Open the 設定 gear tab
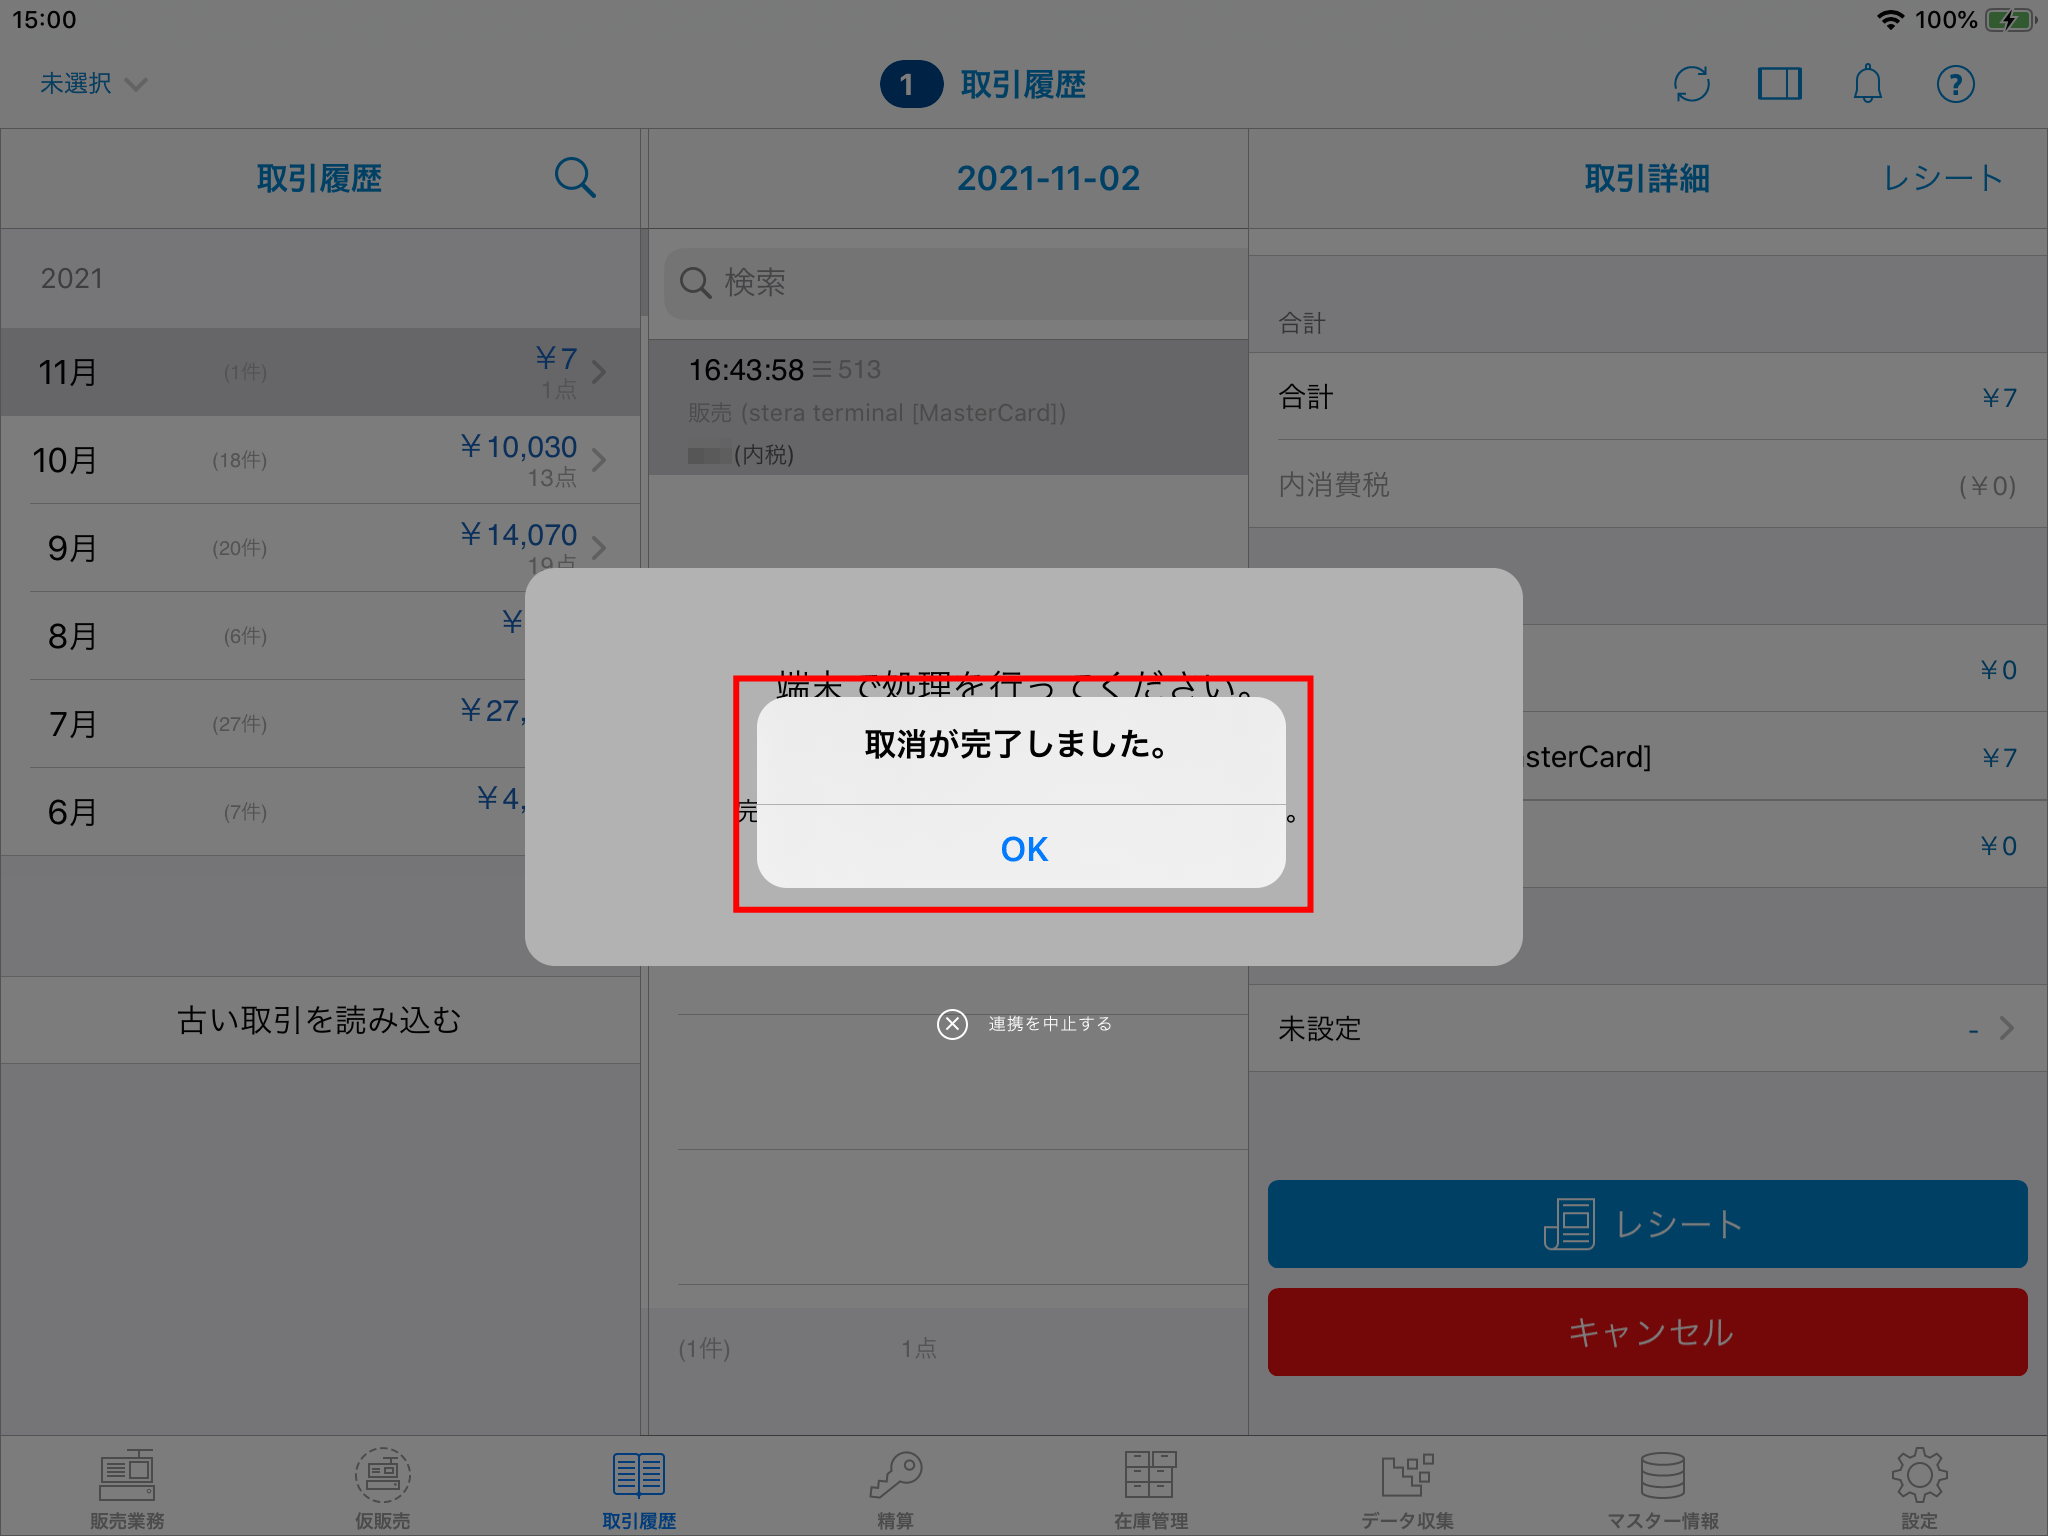 tap(1919, 1488)
